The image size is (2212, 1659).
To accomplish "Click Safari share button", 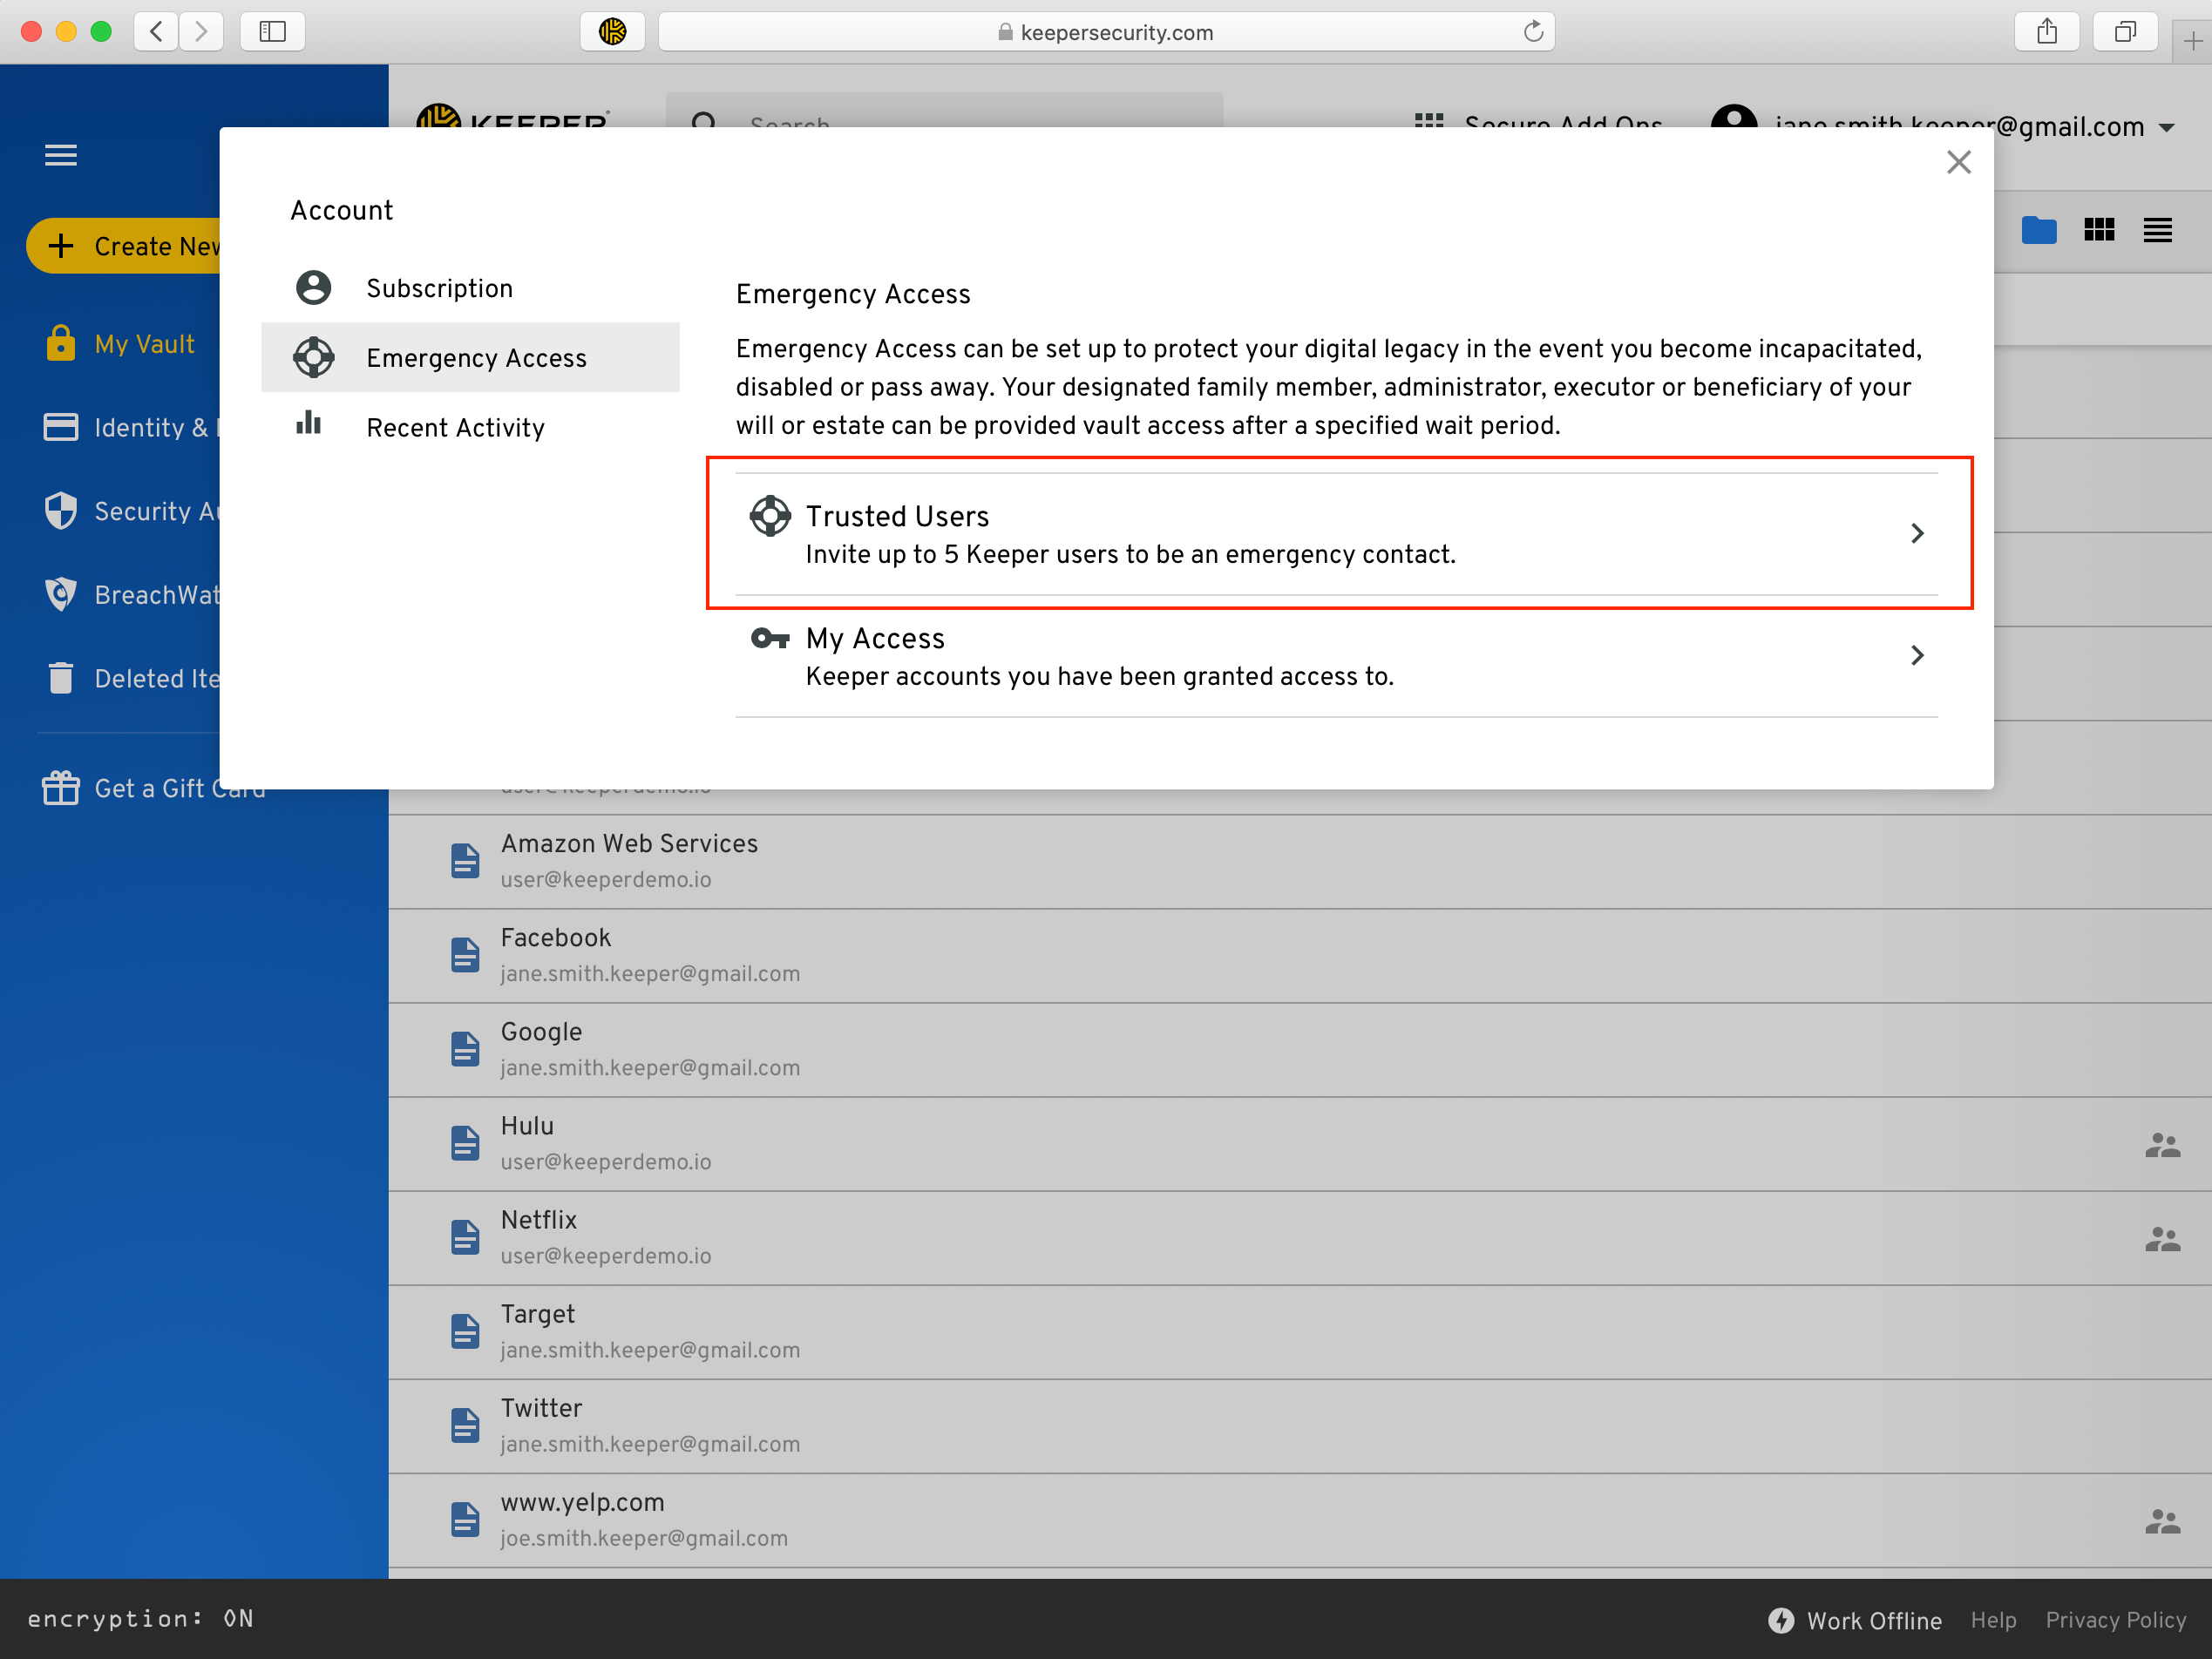I will point(2047,31).
